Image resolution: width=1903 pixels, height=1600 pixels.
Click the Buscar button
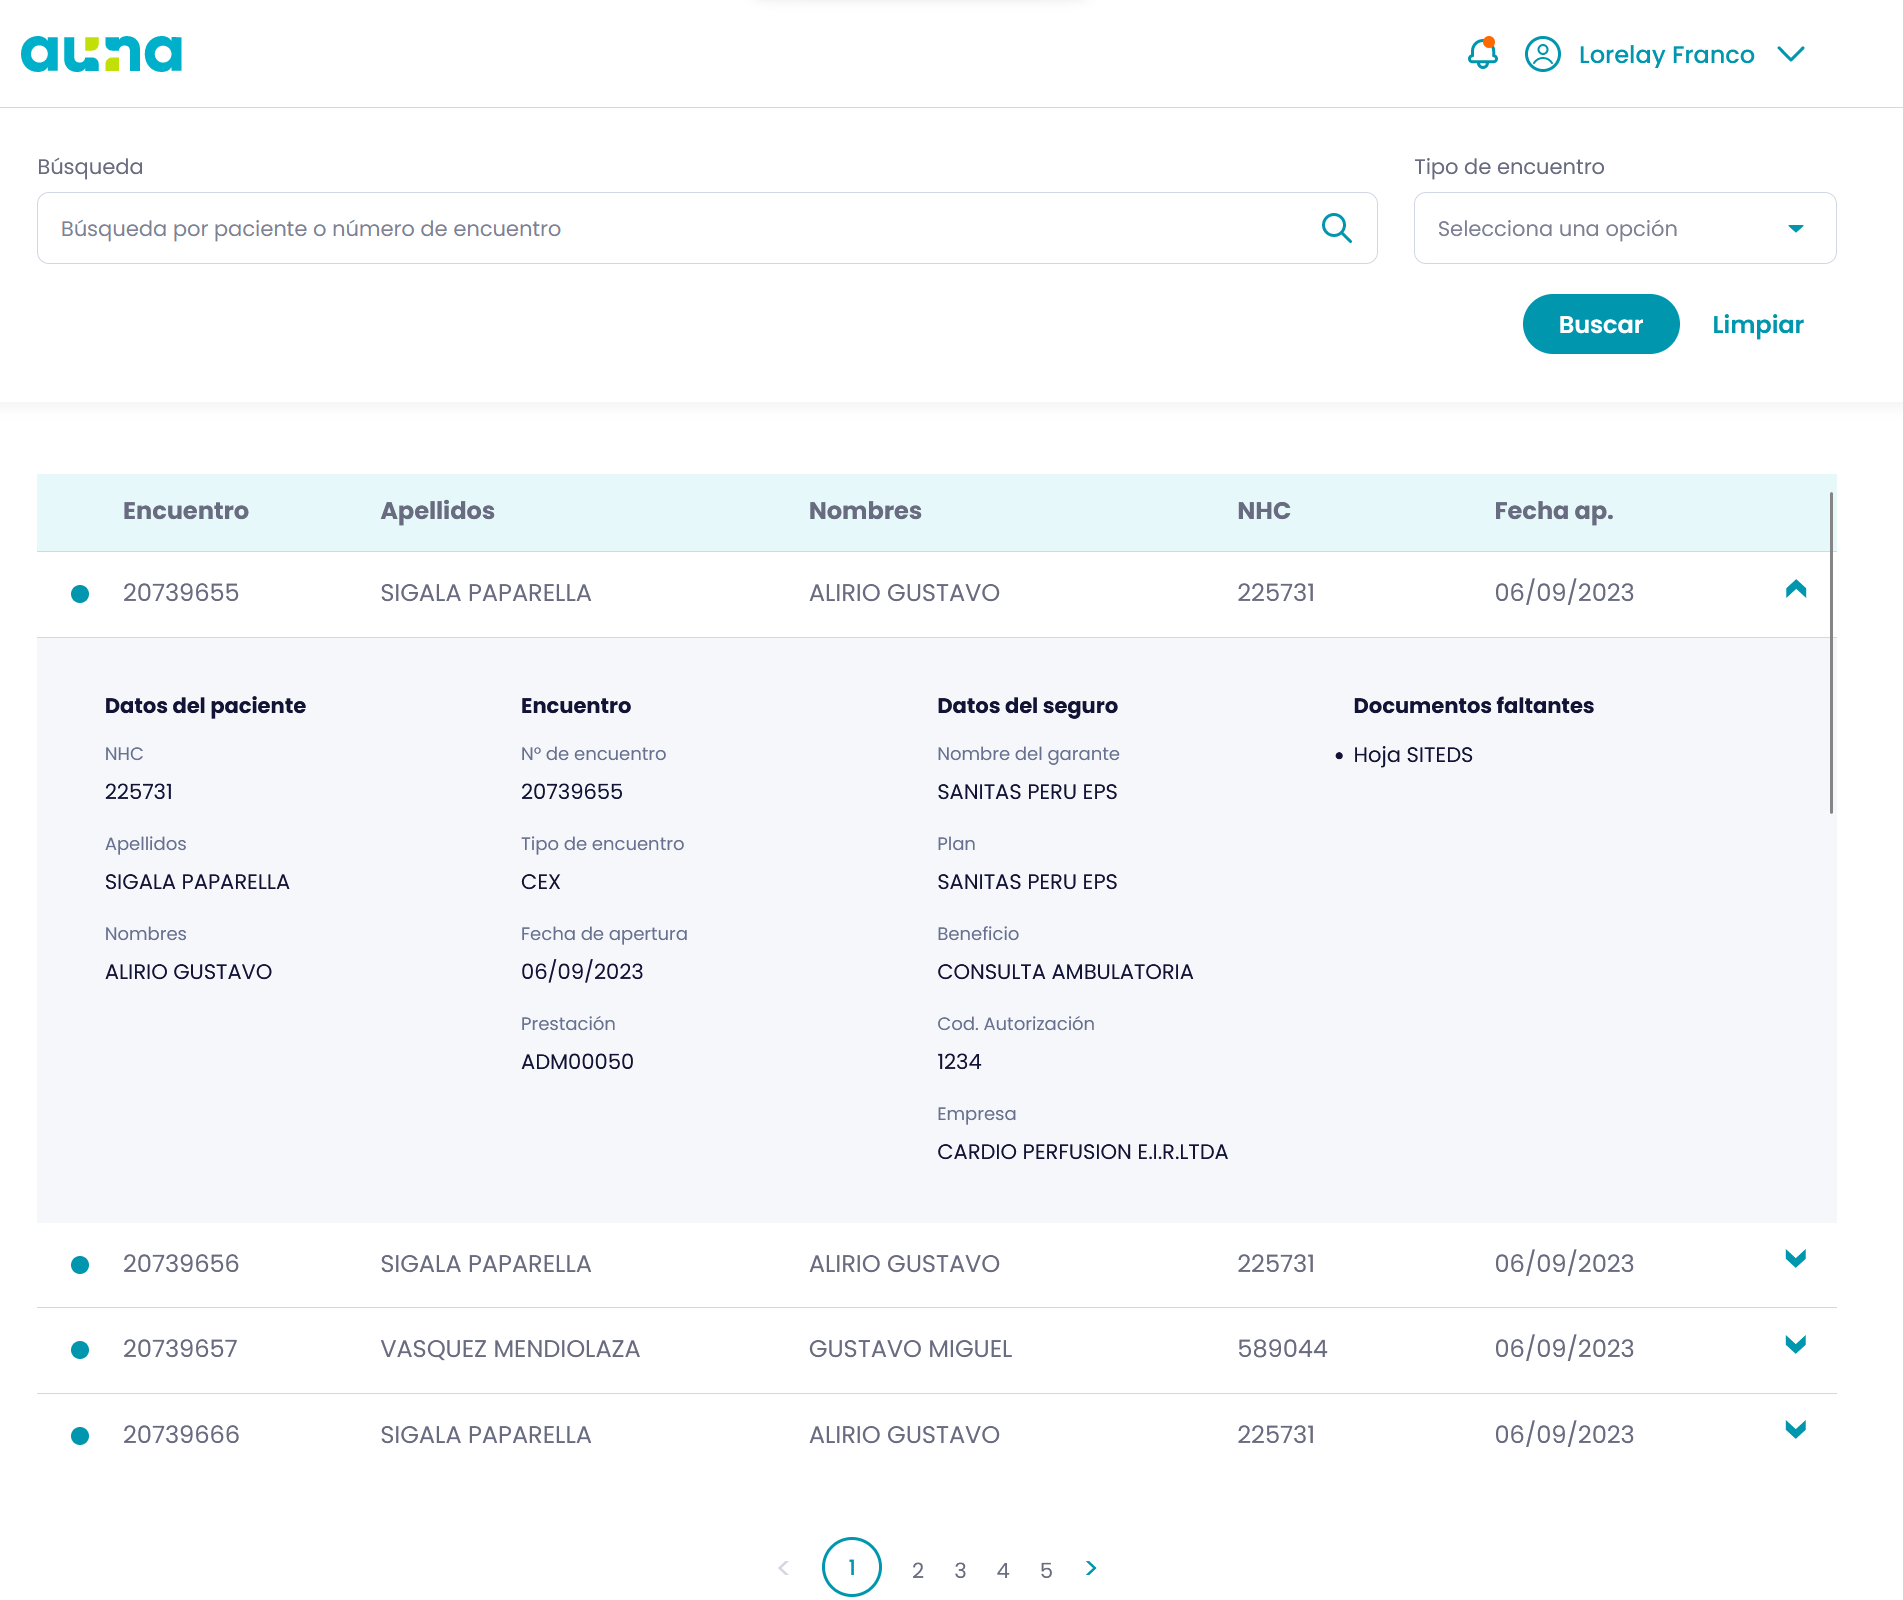(1600, 324)
